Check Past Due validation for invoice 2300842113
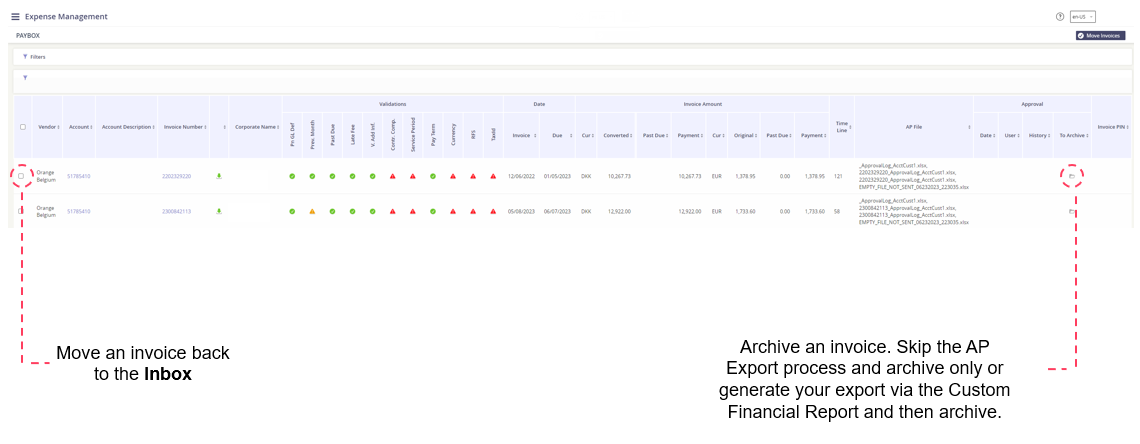Image resolution: width=1140 pixels, height=444 pixels. coord(332,211)
